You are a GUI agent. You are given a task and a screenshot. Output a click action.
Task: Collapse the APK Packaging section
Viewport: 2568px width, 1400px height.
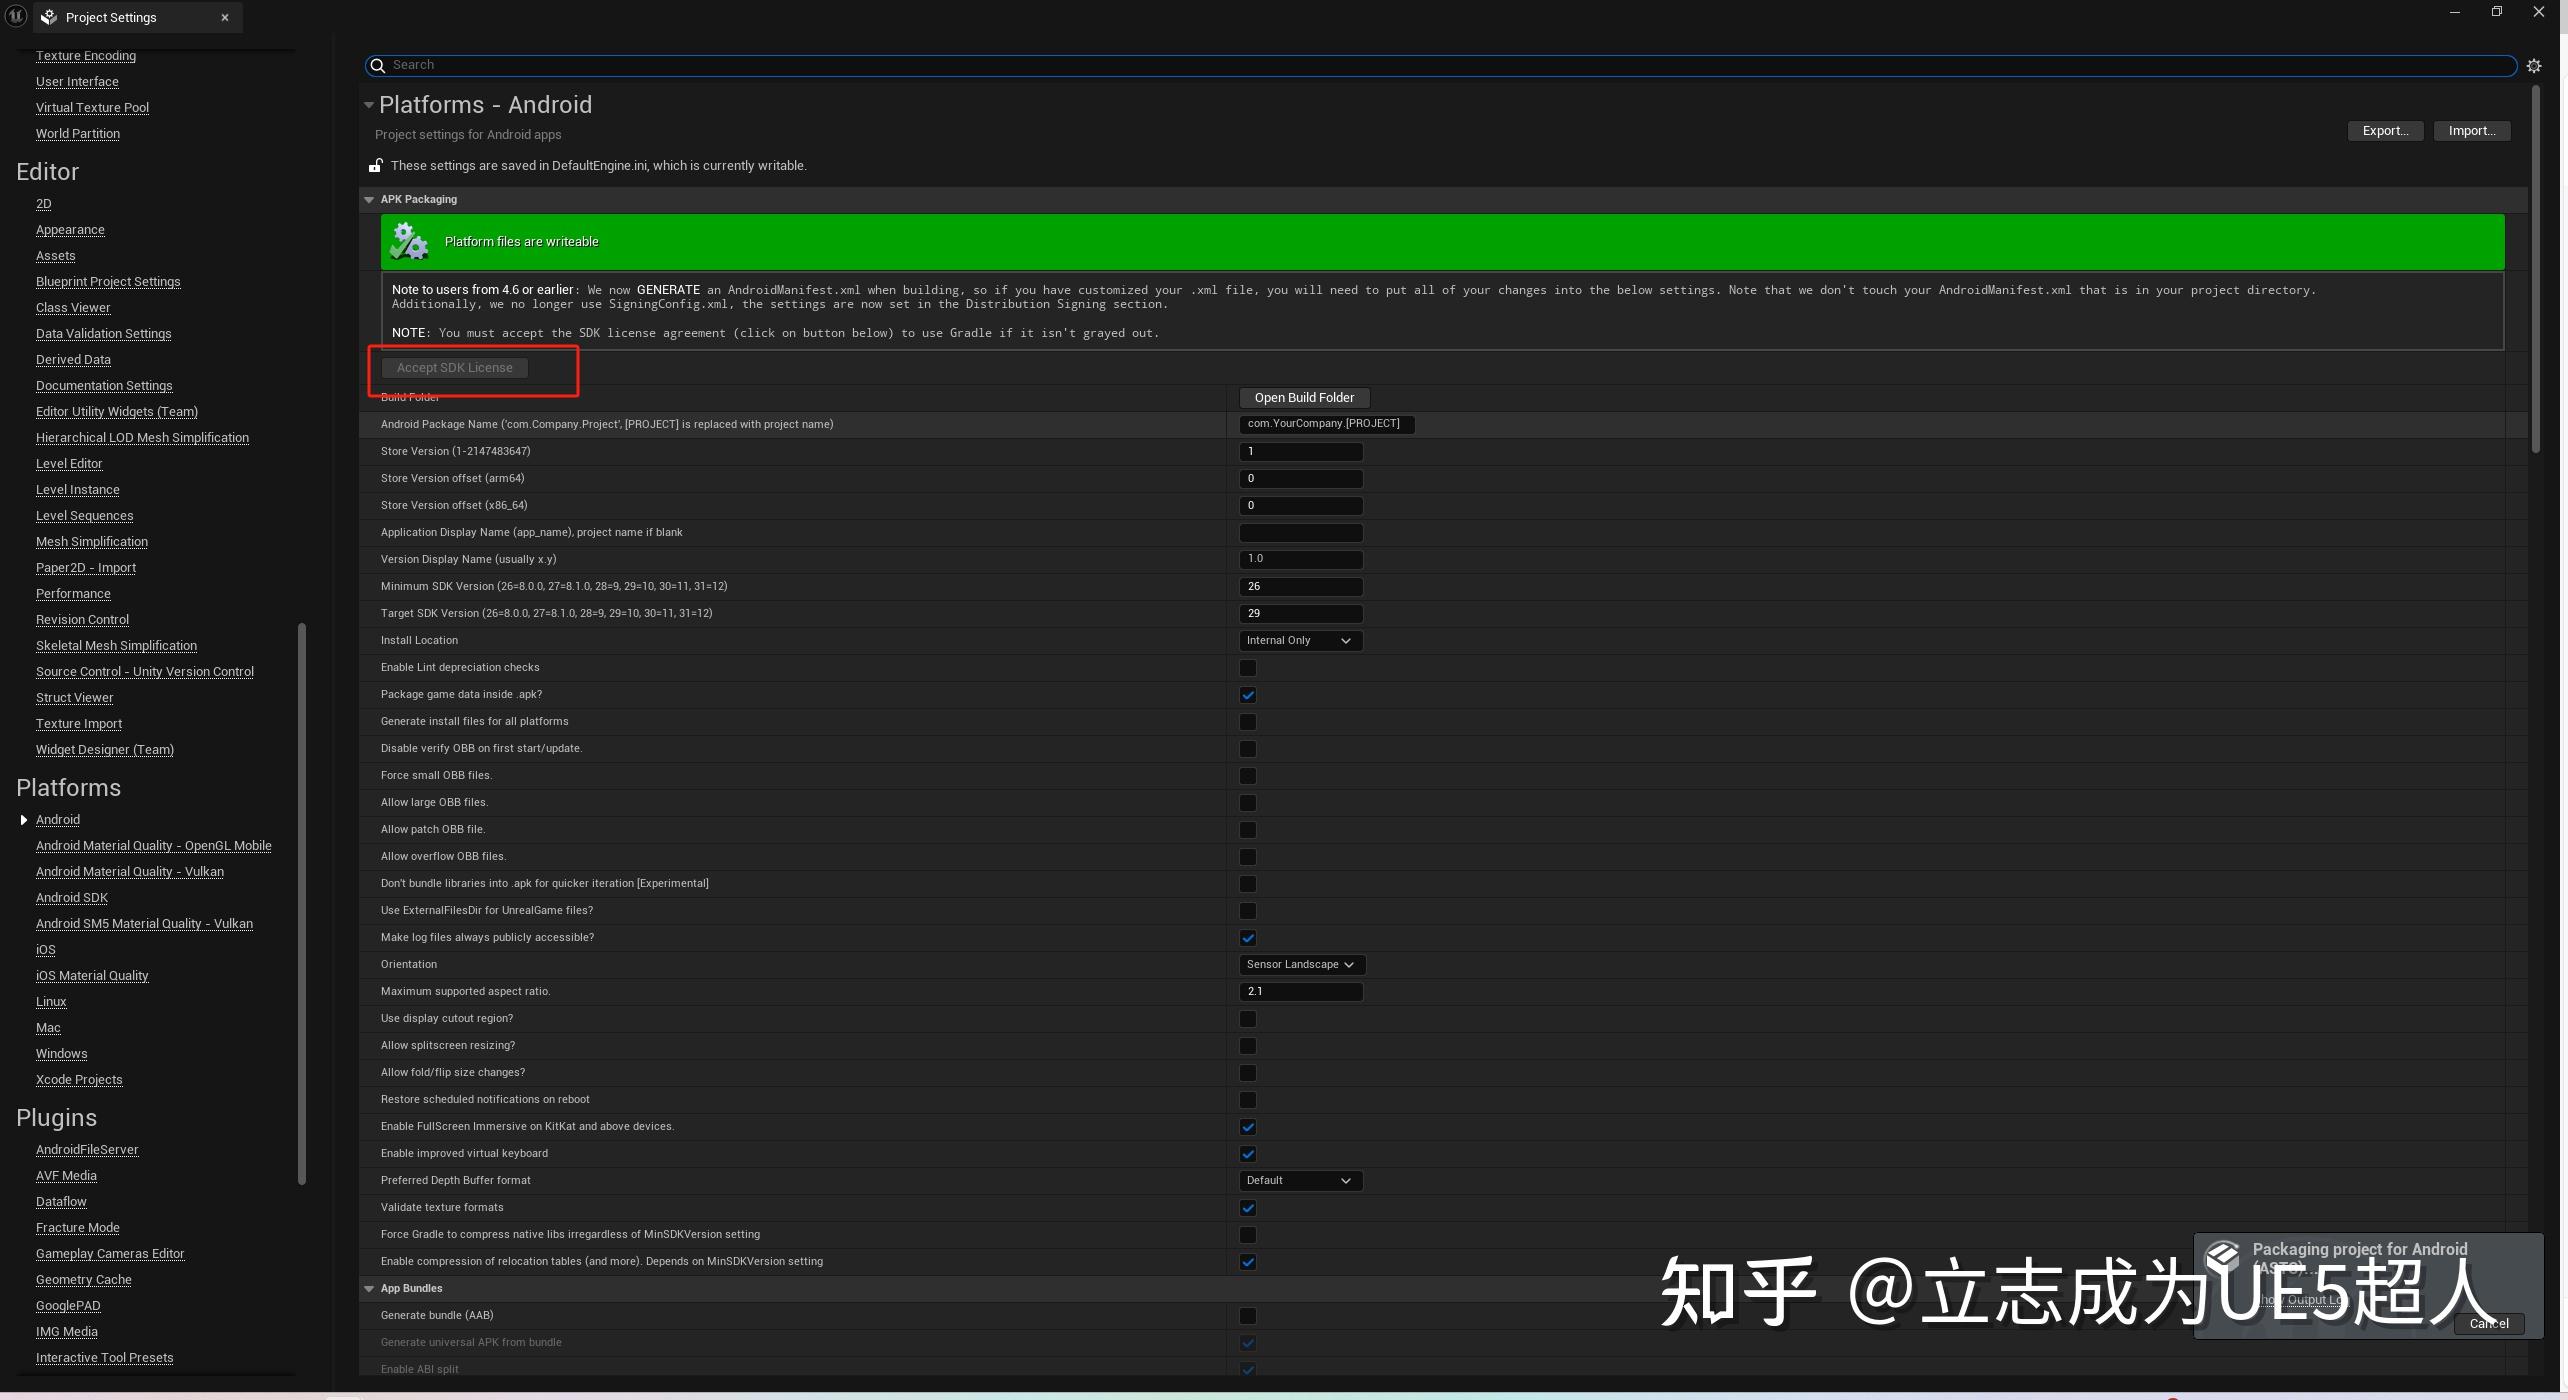[369, 199]
